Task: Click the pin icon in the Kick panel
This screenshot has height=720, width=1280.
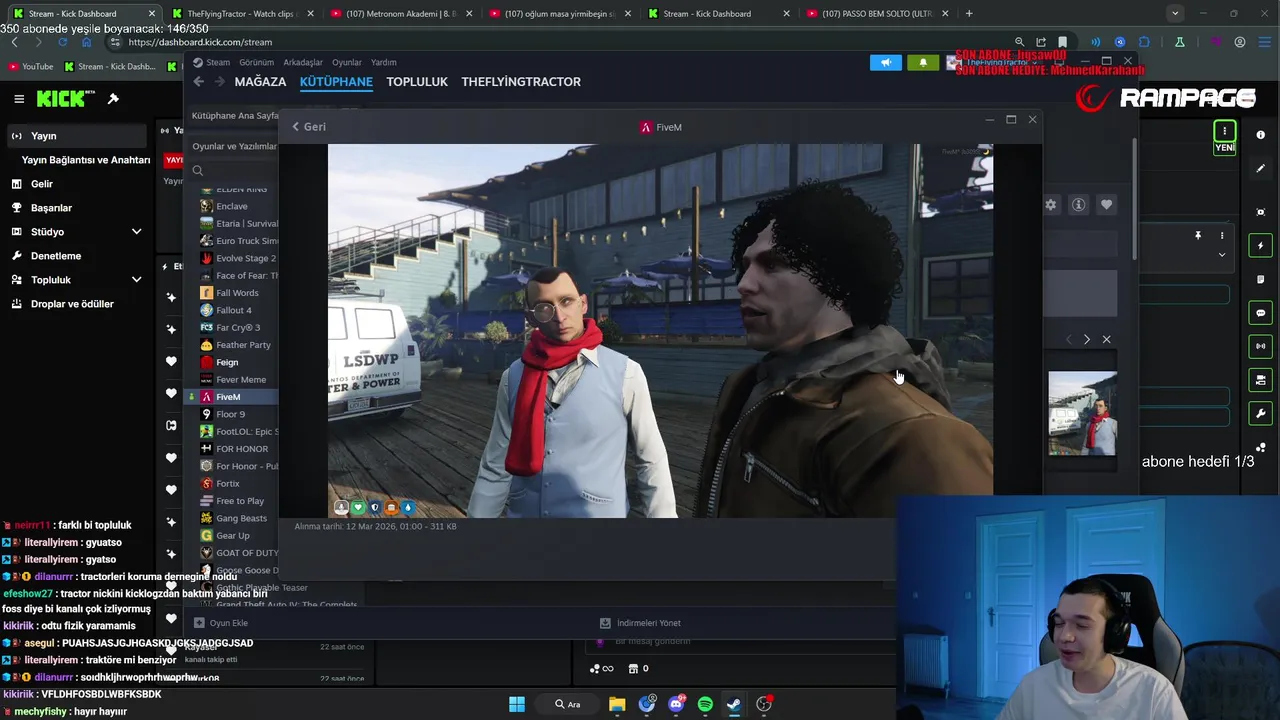Action: coord(1198,236)
